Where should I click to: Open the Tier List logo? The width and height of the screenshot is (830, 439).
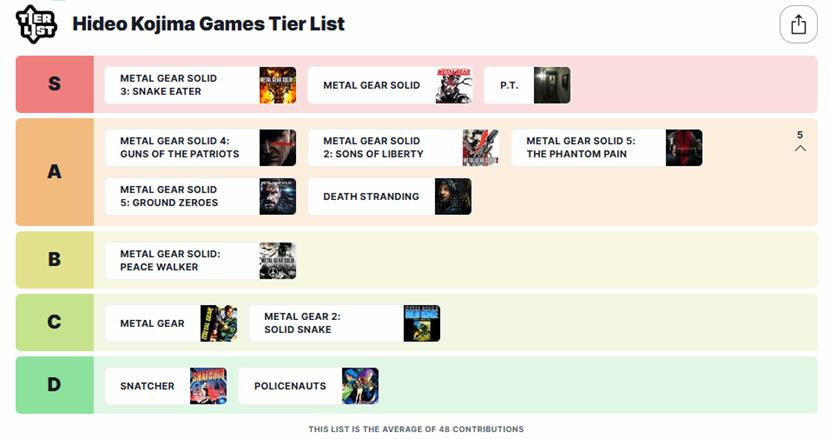[36, 24]
